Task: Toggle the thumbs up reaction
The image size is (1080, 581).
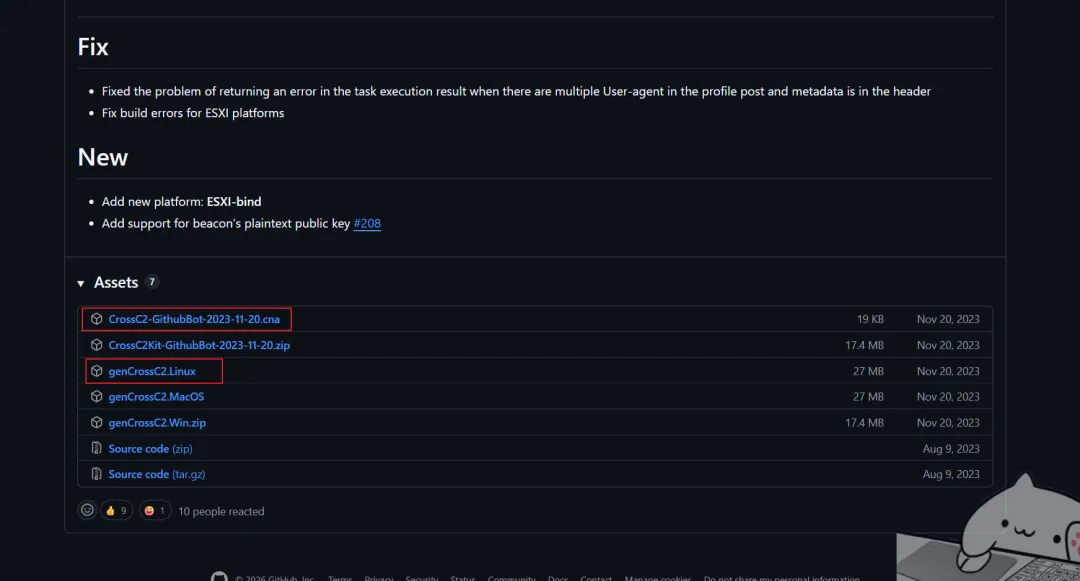Action: (116, 511)
